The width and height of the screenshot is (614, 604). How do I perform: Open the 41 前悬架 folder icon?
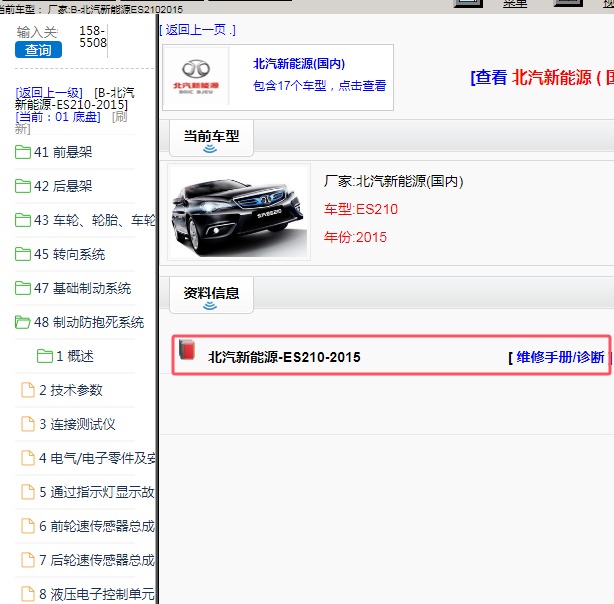(x=23, y=152)
